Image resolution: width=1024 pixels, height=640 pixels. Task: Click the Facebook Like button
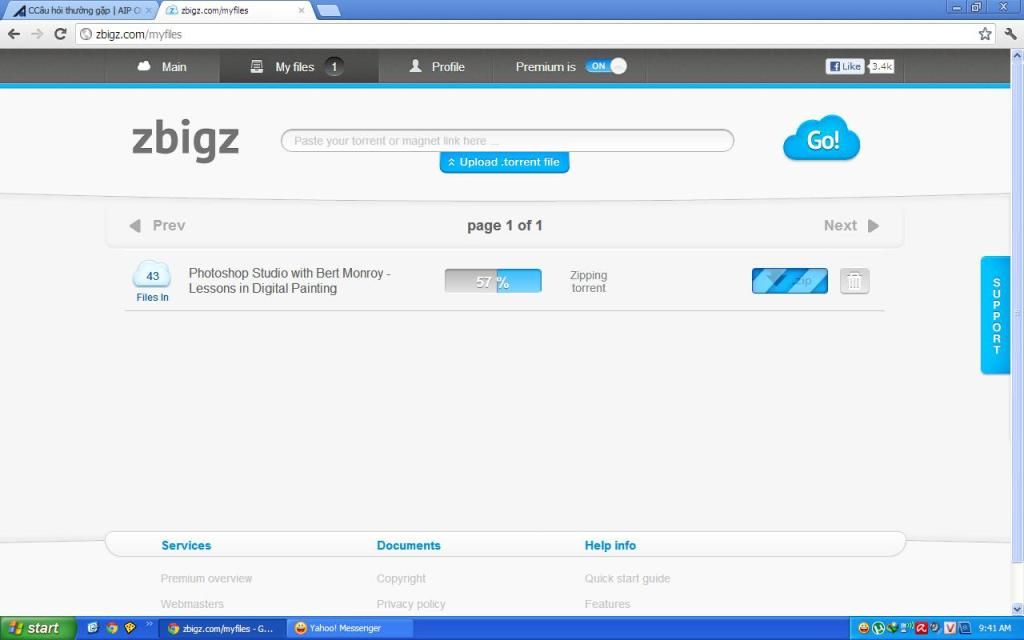[x=845, y=66]
